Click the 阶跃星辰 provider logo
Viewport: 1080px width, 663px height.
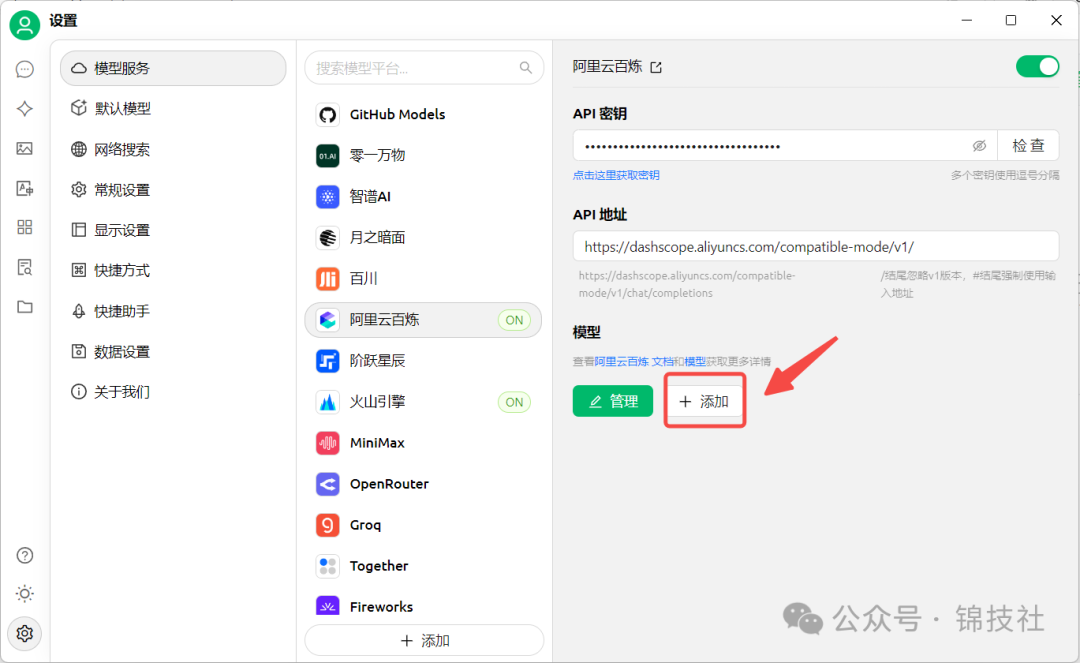pos(328,361)
